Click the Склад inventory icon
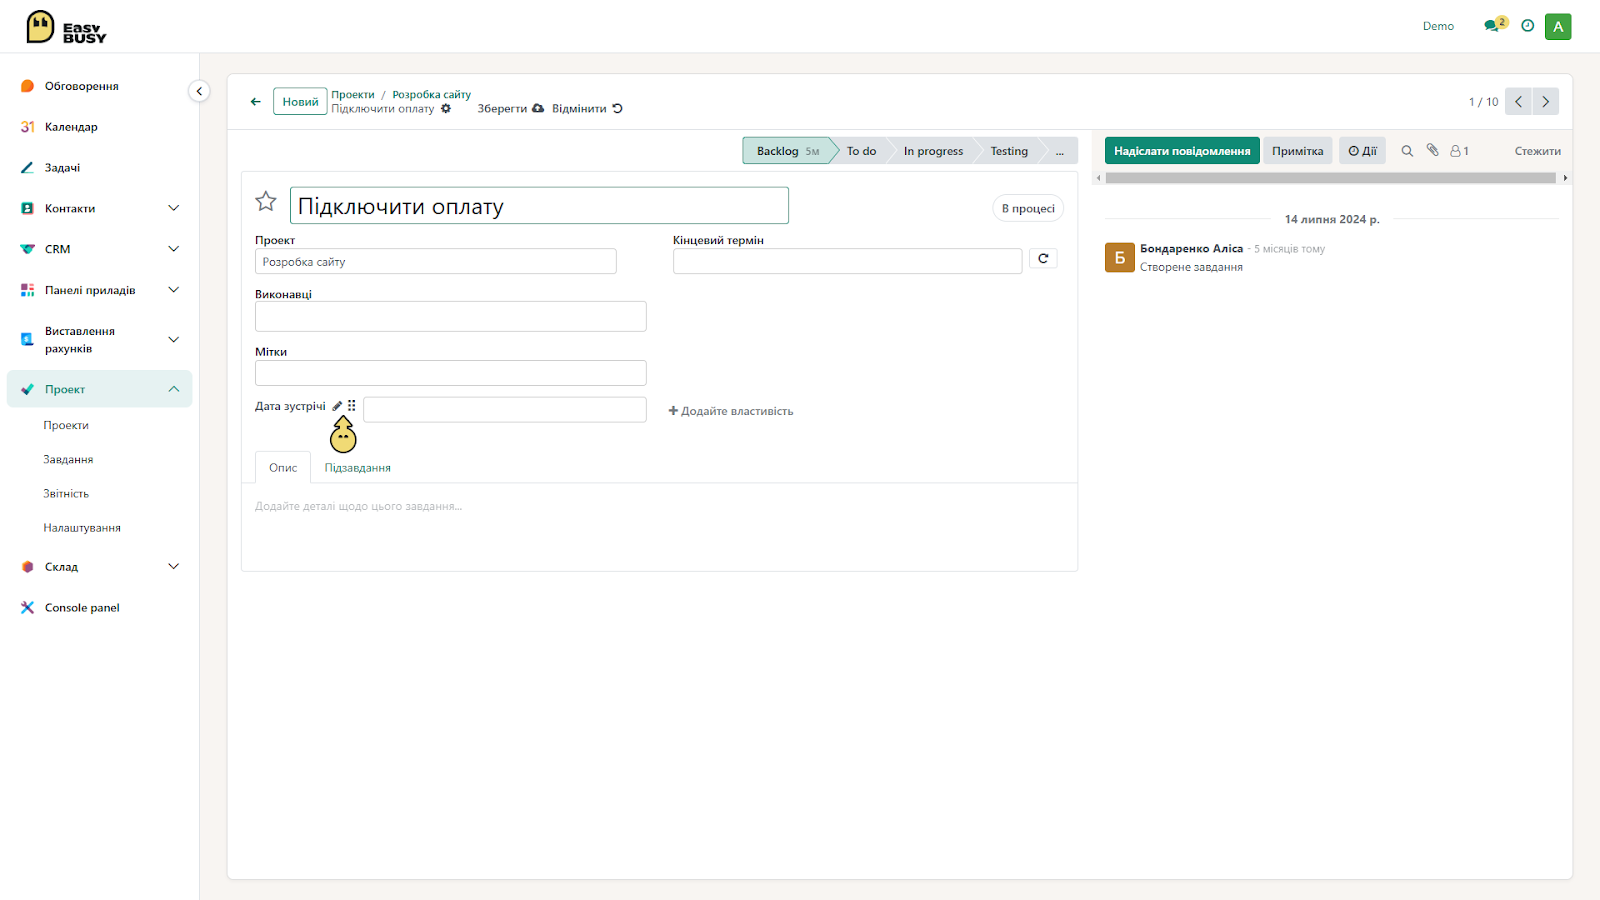 (x=27, y=567)
